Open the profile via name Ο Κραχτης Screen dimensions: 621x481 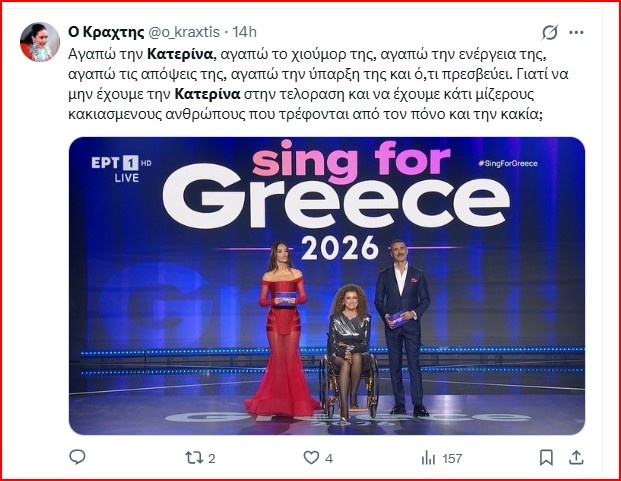point(101,31)
